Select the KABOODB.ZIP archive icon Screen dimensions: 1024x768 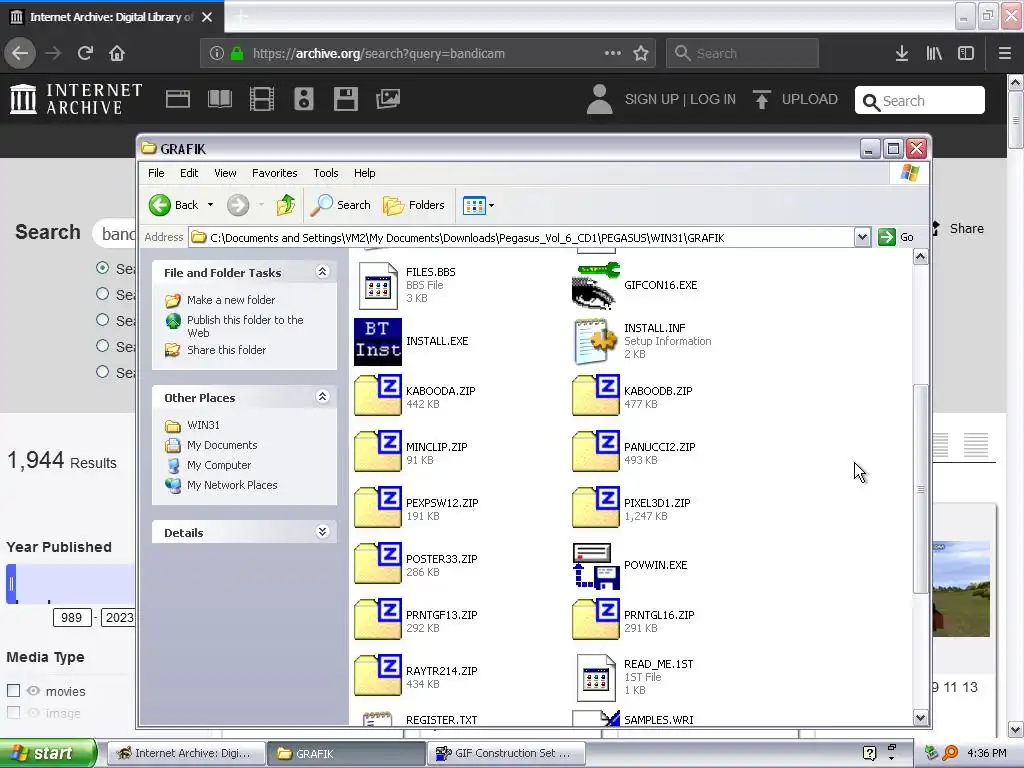(595, 396)
